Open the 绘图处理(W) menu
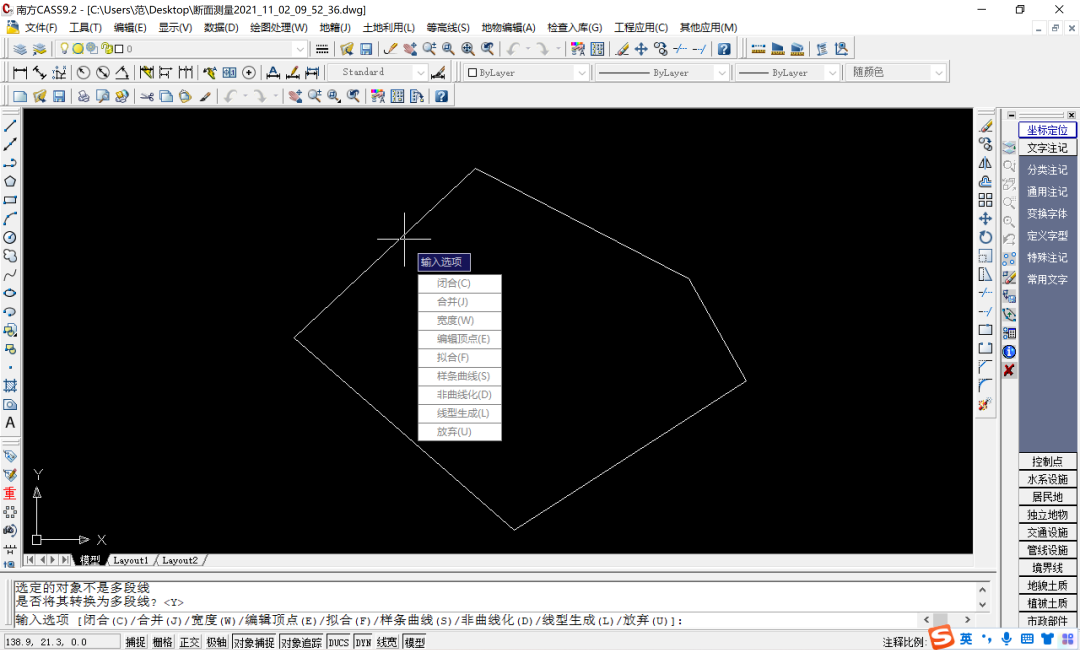 pos(278,28)
